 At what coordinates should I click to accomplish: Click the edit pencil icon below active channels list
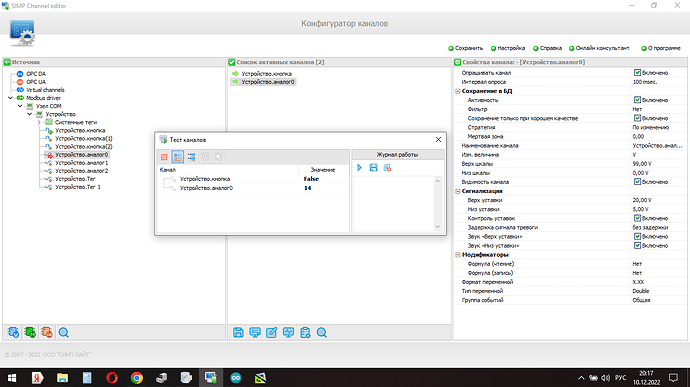pyautogui.click(x=272, y=332)
